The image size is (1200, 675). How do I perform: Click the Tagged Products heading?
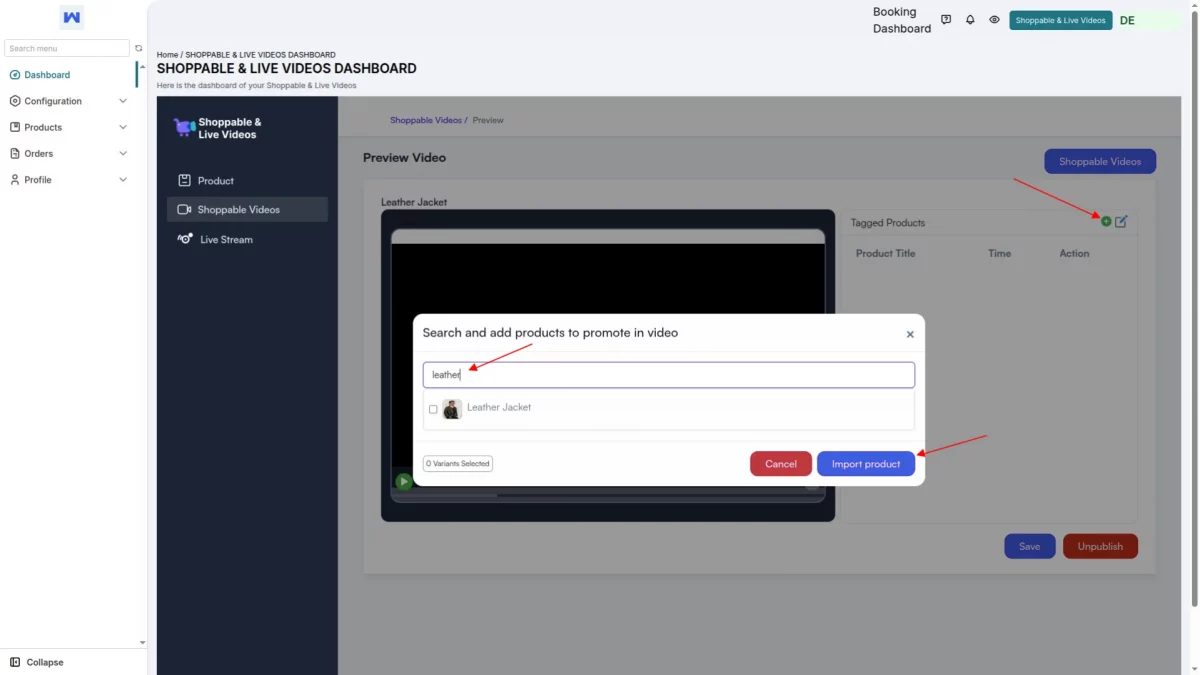point(888,223)
